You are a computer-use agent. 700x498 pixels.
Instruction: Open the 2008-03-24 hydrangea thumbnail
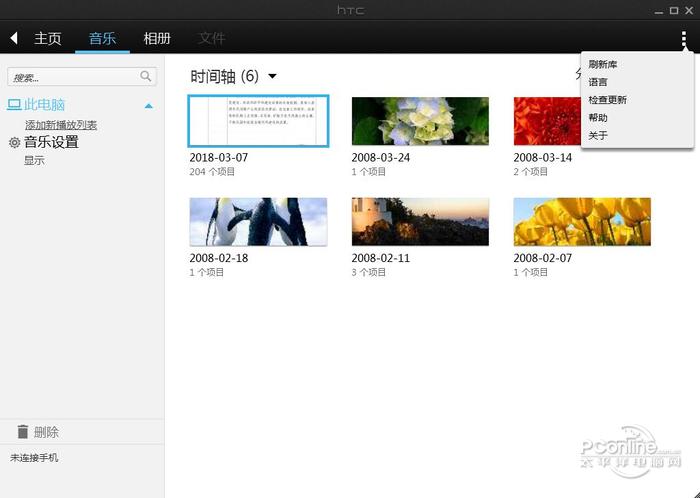tap(420, 121)
